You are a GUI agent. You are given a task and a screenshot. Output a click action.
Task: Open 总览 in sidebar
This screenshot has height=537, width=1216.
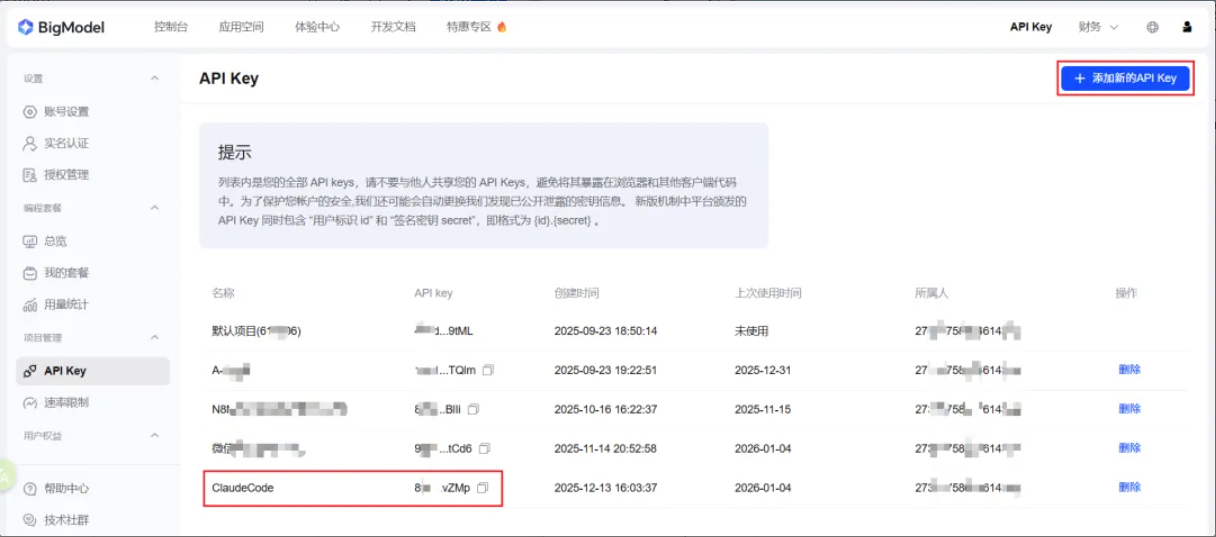(55, 241)
